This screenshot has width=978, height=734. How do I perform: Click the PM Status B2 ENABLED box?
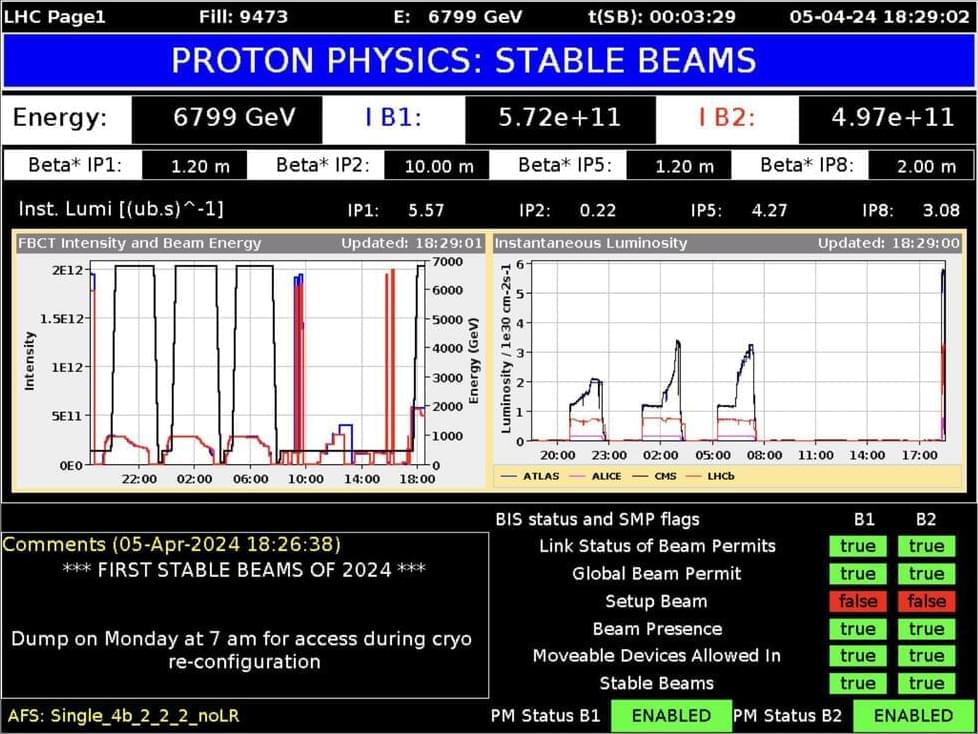click(913, 715)
